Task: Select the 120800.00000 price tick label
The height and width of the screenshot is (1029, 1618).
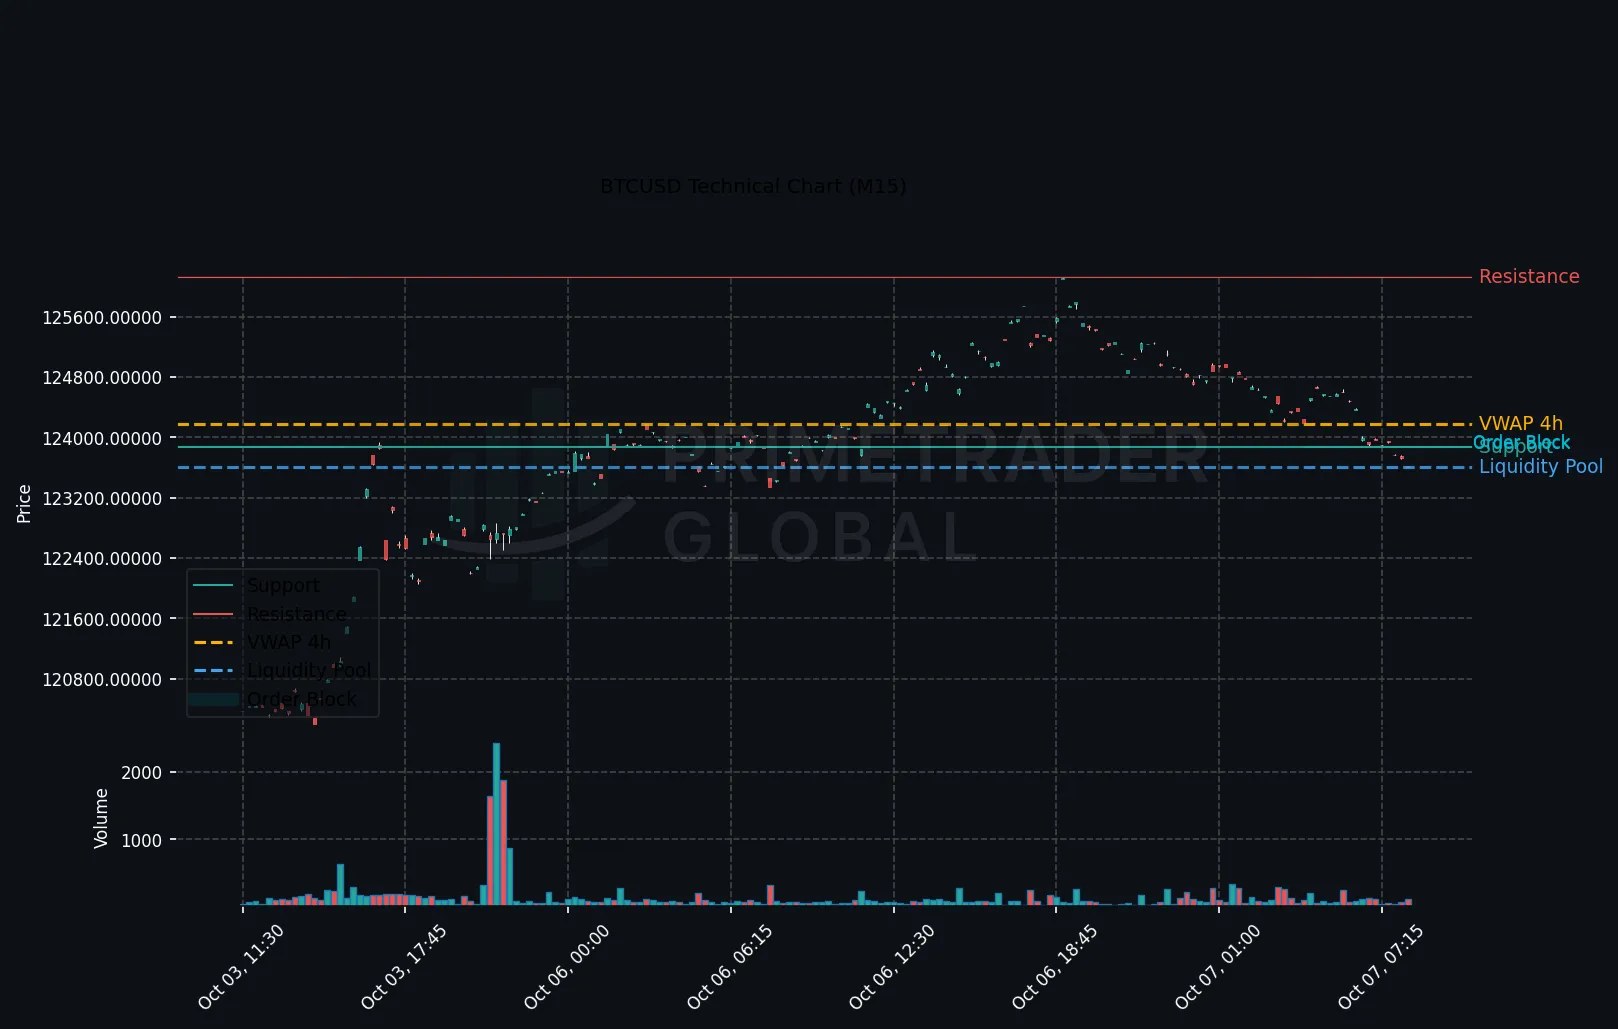Action: pyautogui.click(x=102, y=680)
